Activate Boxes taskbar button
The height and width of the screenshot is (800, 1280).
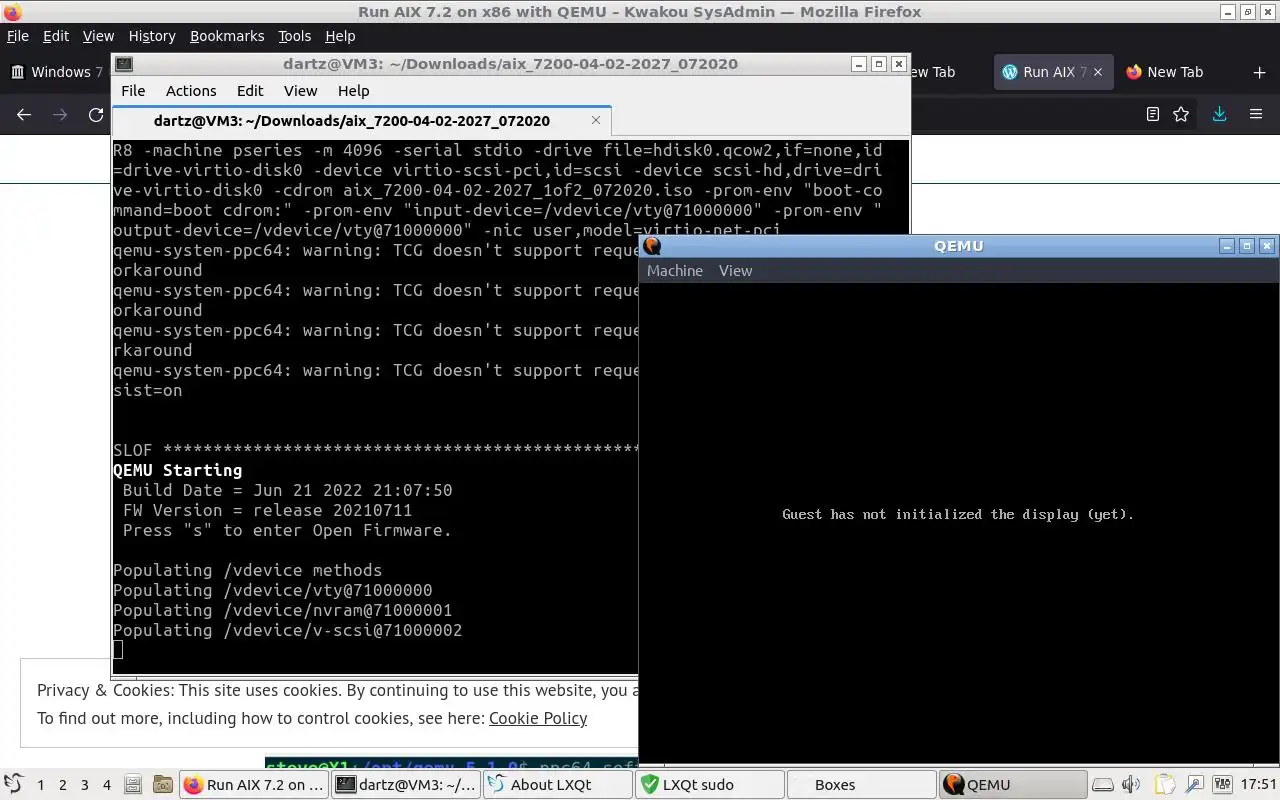pyautogui.click(x=862, y=785)
